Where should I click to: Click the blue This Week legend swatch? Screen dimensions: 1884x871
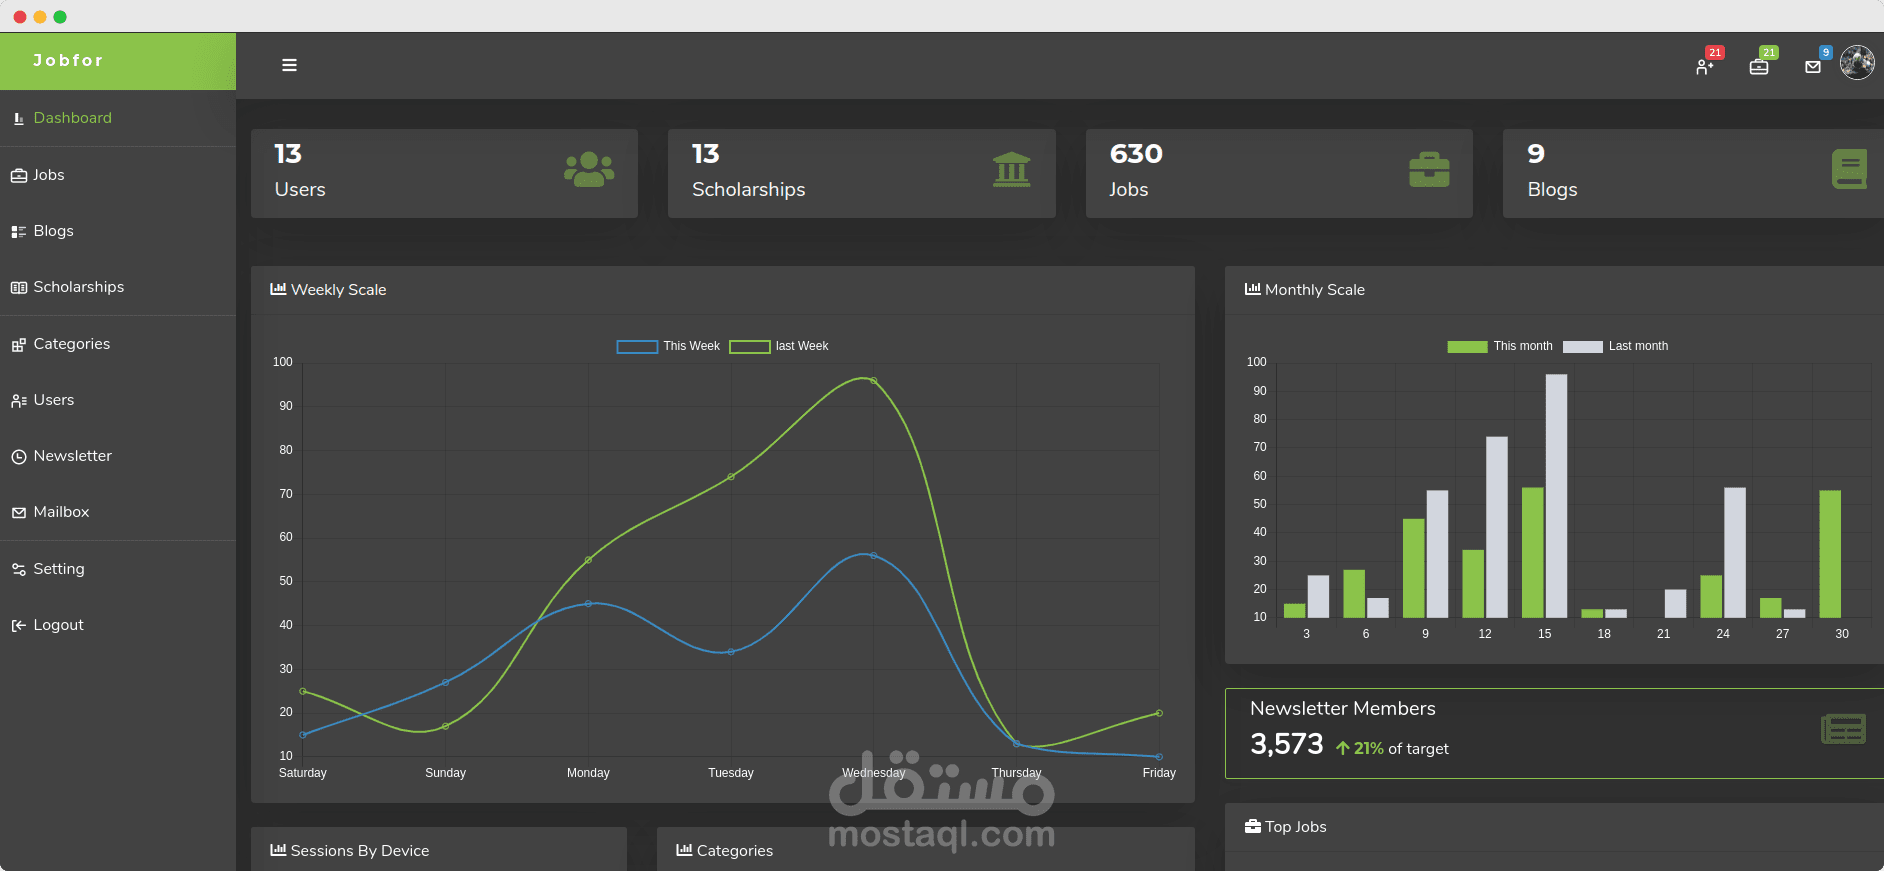[637, 347]
